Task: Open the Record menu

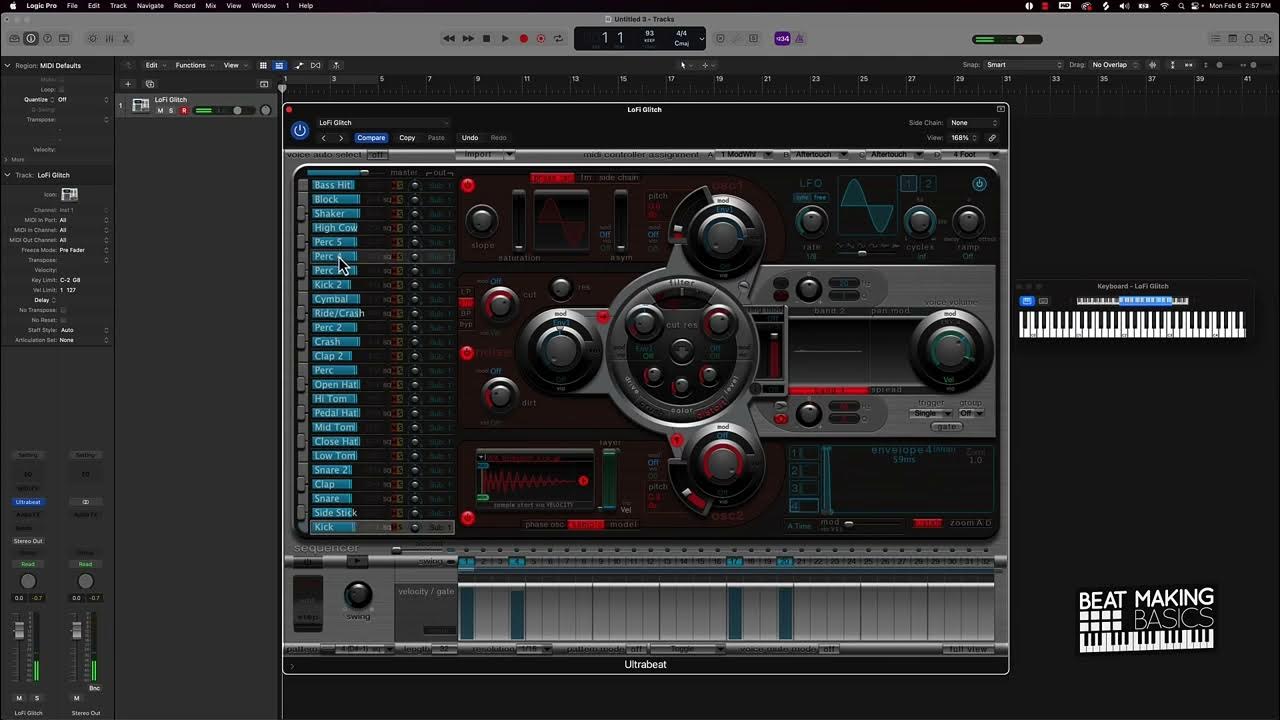Action: 184,5
